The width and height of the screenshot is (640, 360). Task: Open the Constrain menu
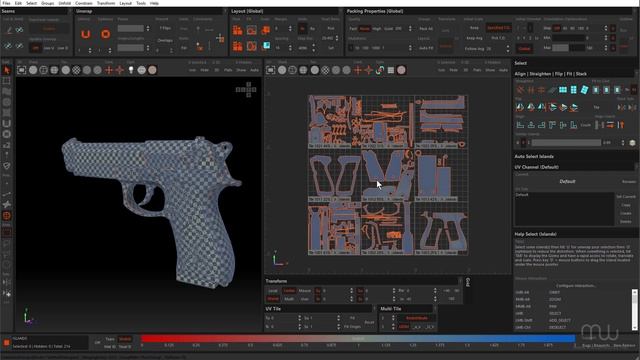(x=84, y=3)
